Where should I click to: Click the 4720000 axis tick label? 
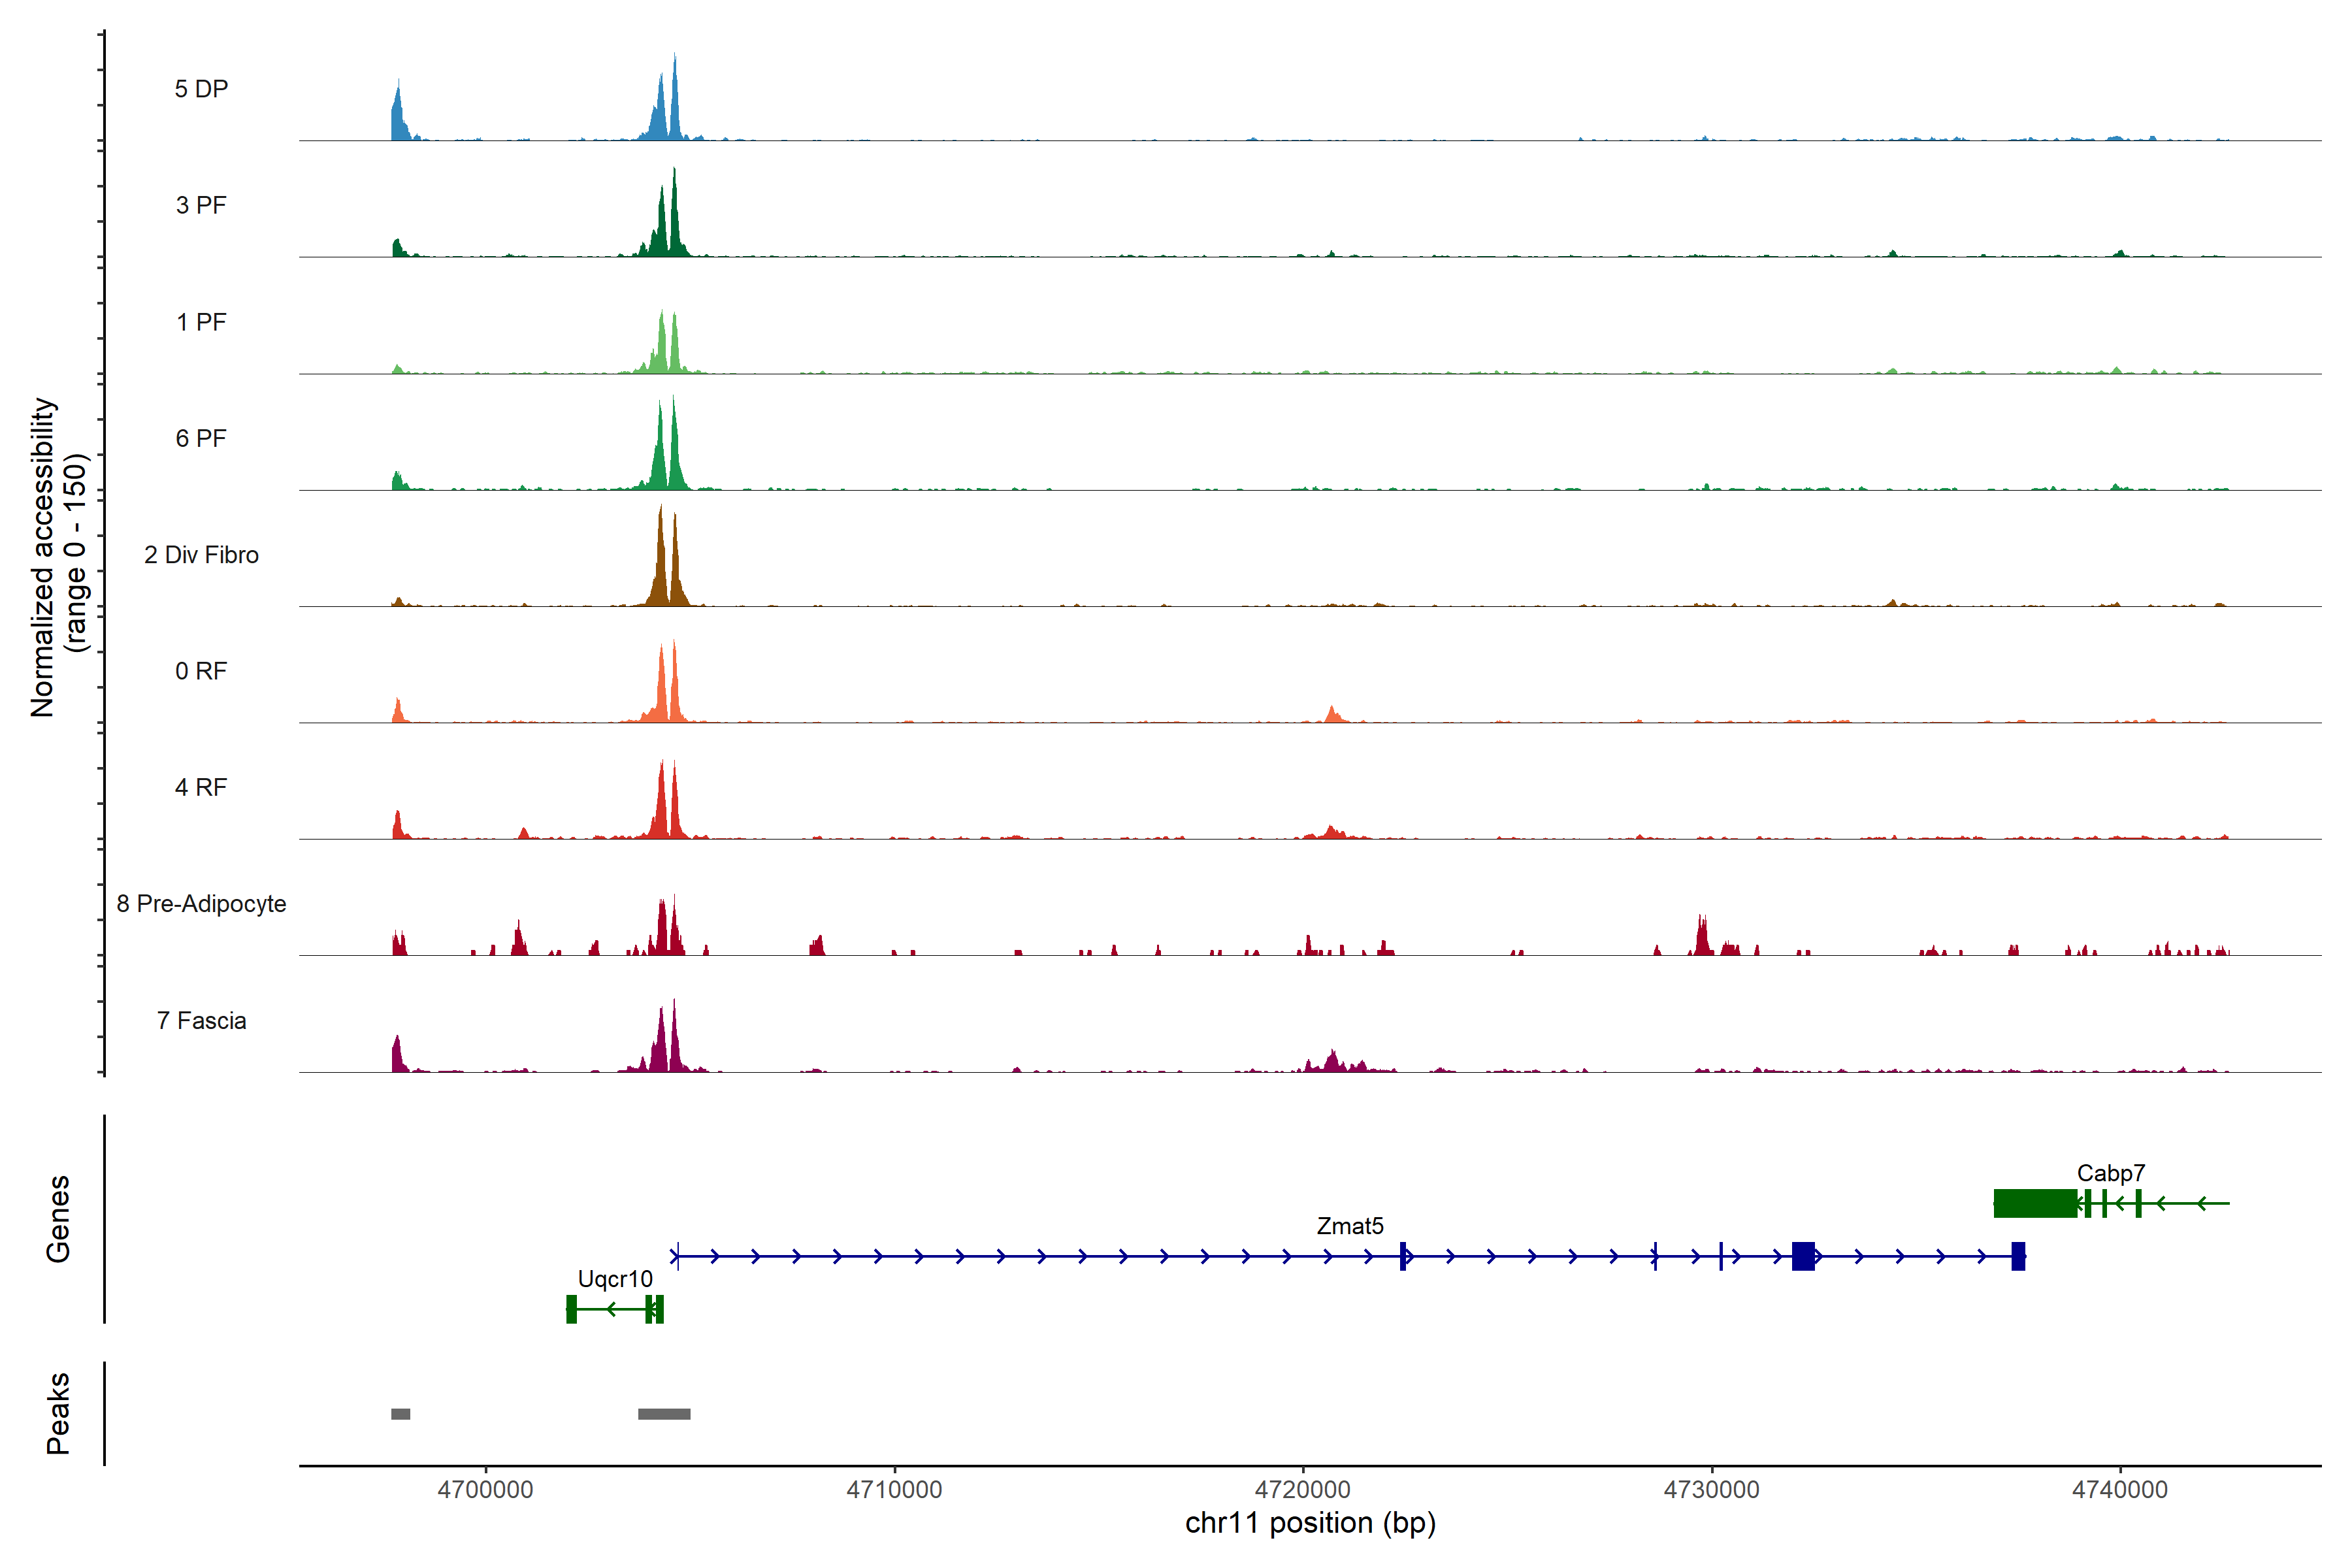pyautogui.click(x=1302, y=1489)
